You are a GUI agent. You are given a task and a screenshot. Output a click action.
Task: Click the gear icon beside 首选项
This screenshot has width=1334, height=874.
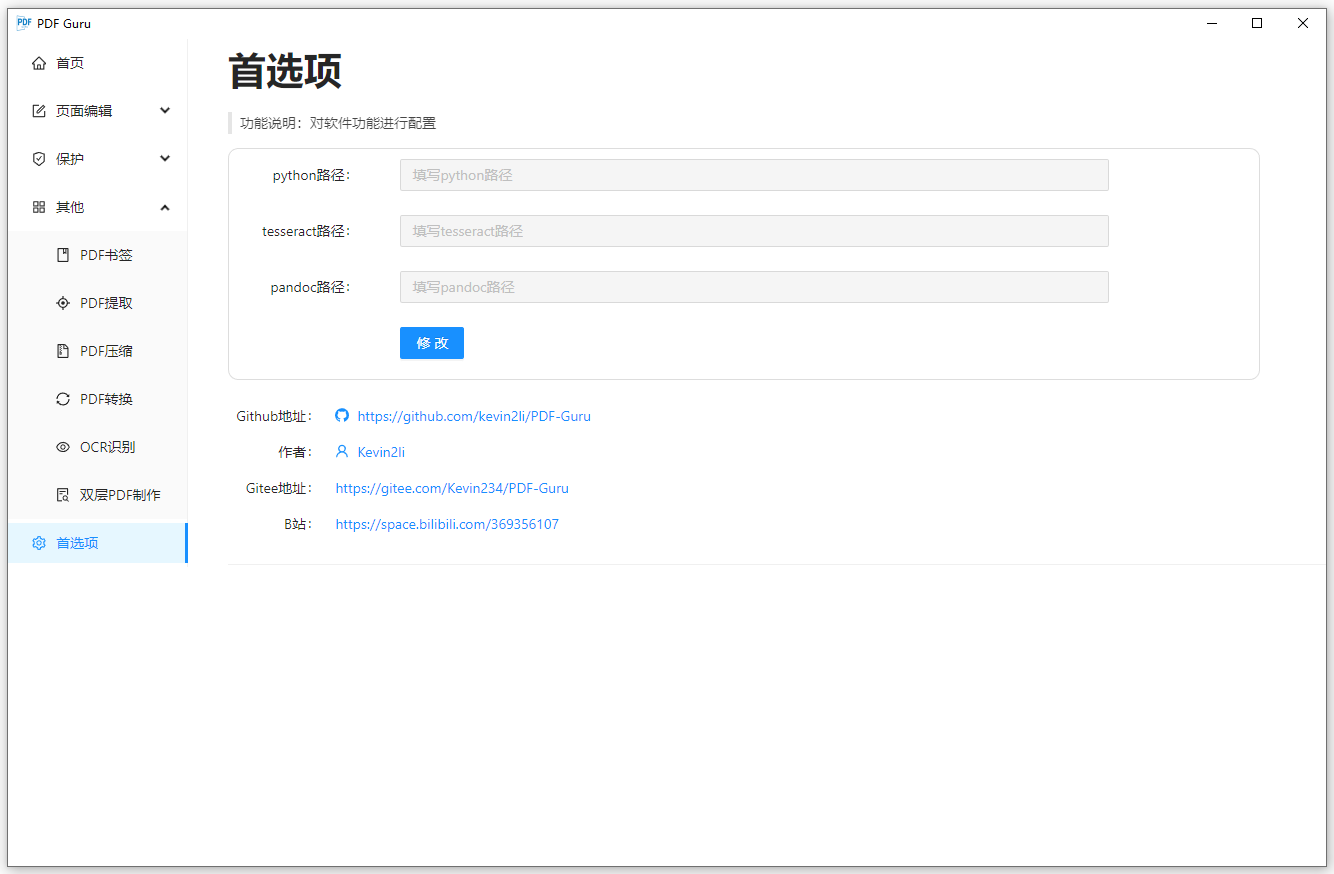tap(39, 543)
